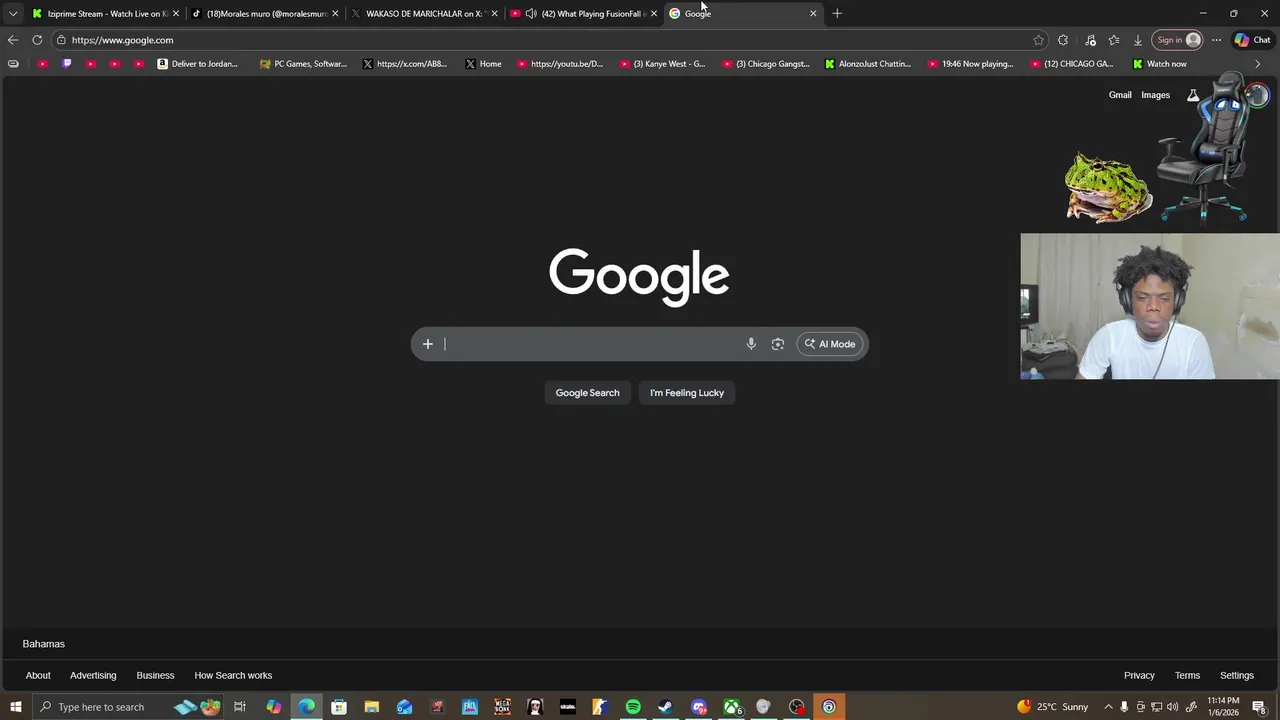Open the Favorites list icon
The image size is (1280, 720).
(x=1114, y=40)
